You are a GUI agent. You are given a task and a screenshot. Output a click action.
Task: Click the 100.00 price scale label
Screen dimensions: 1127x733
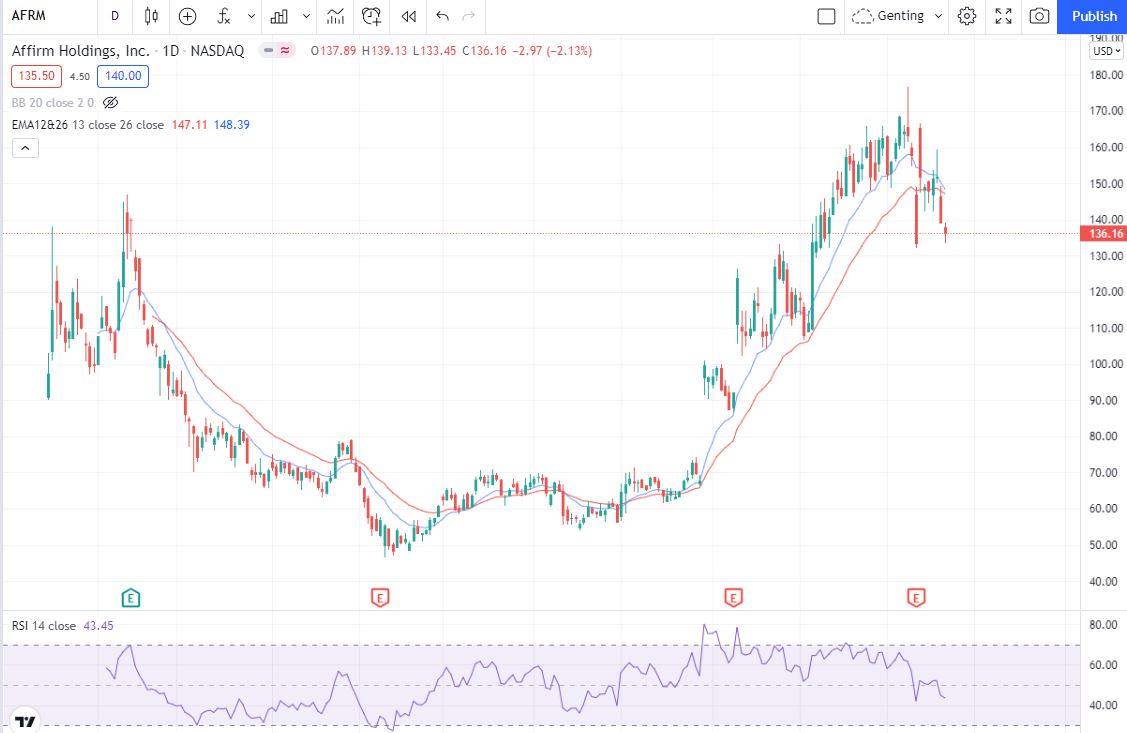(1106, 364)
